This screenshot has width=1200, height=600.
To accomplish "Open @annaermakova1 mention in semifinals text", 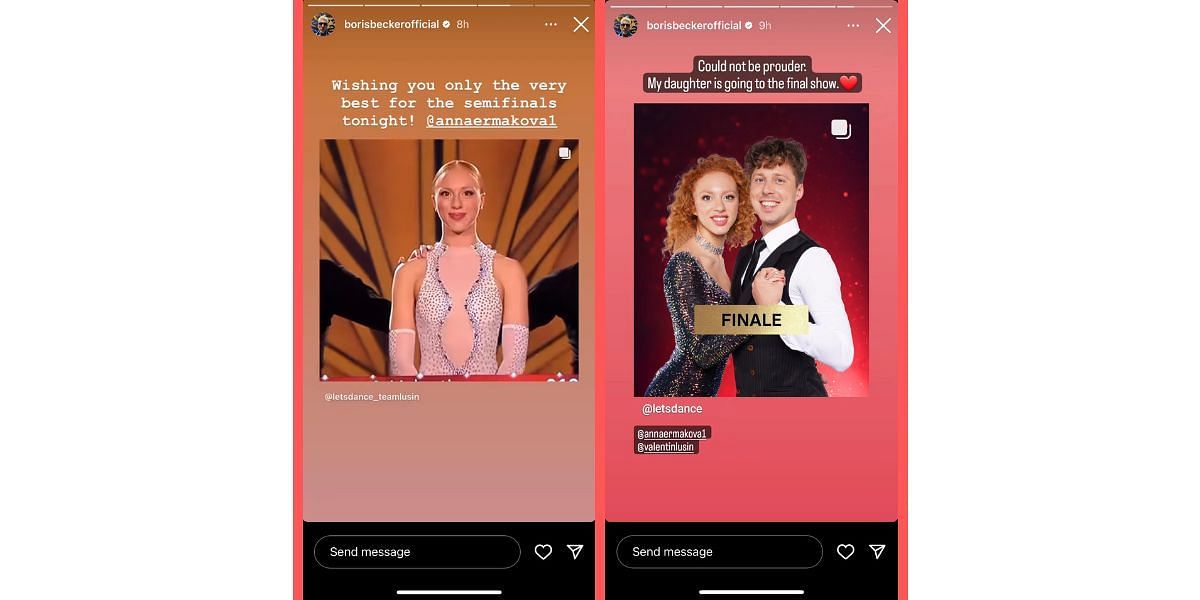I will (x=492, y=121).
